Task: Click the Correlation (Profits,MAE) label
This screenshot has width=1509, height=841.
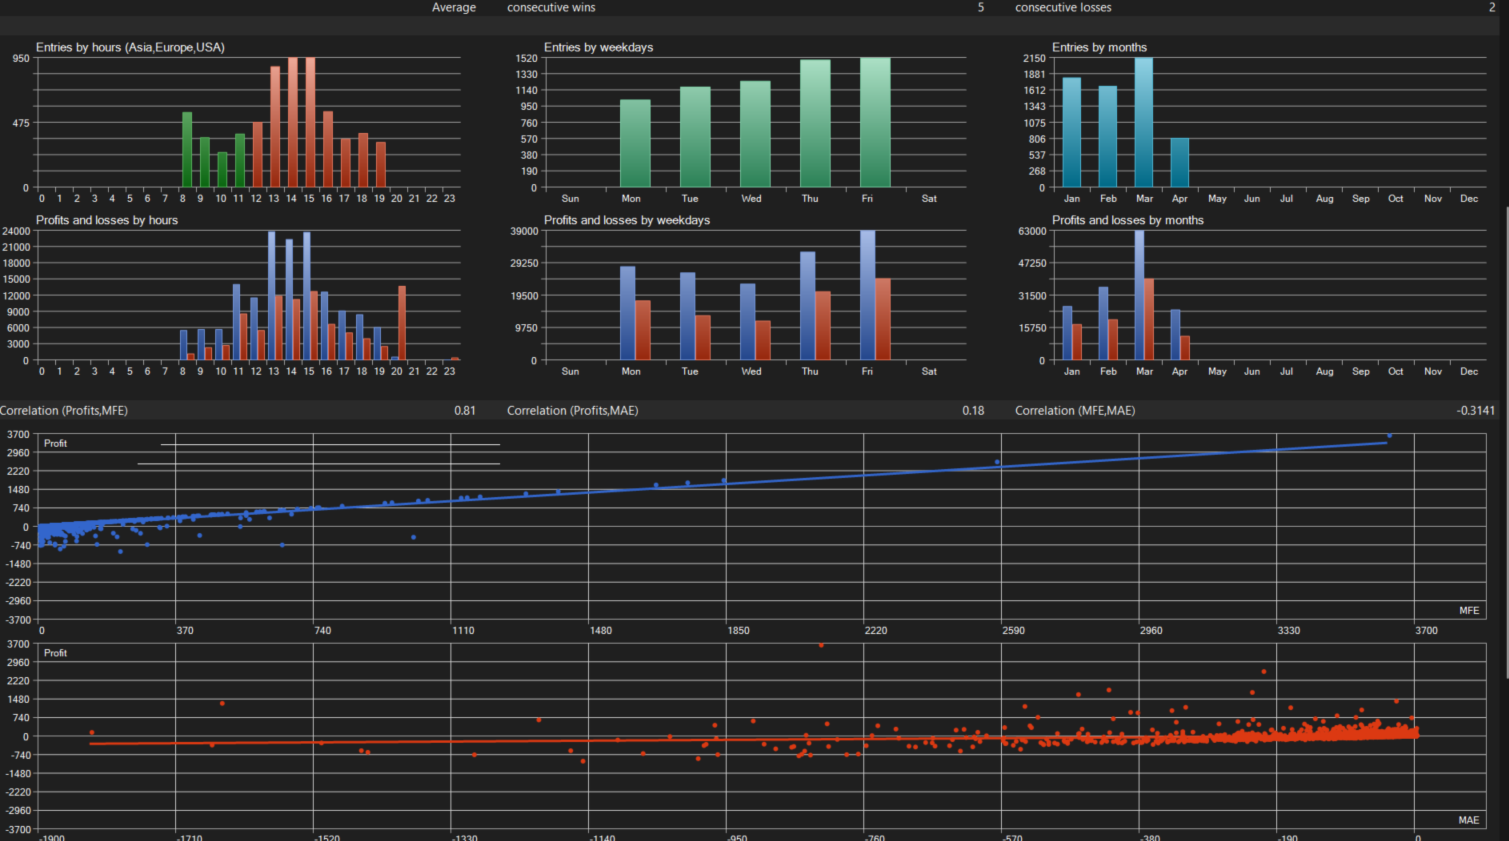Action: pos(572,411)
